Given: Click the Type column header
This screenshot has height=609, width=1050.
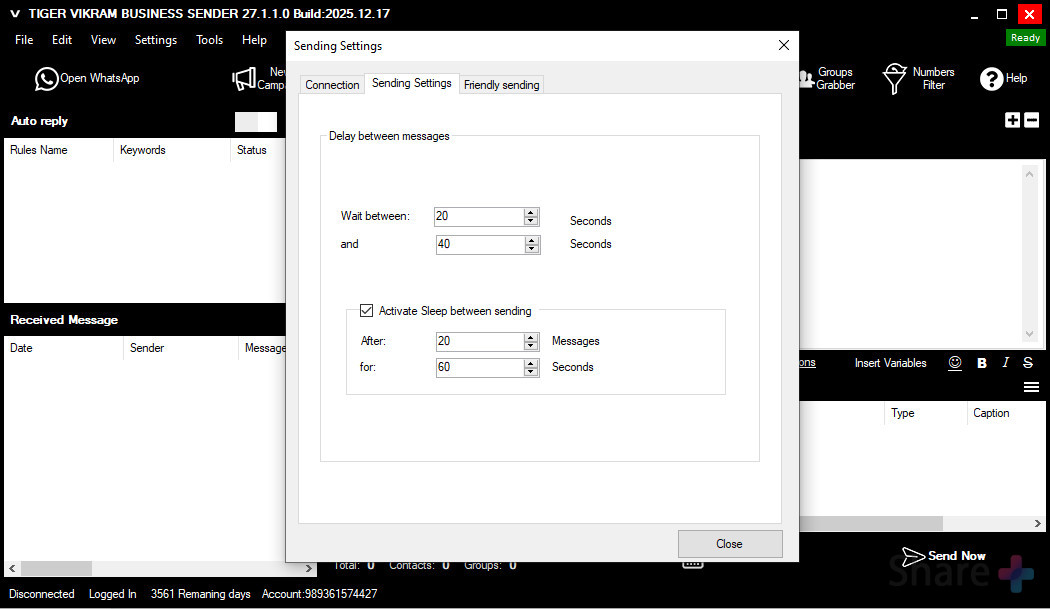Looking at the screenshot, I should [x=925, y=413].
